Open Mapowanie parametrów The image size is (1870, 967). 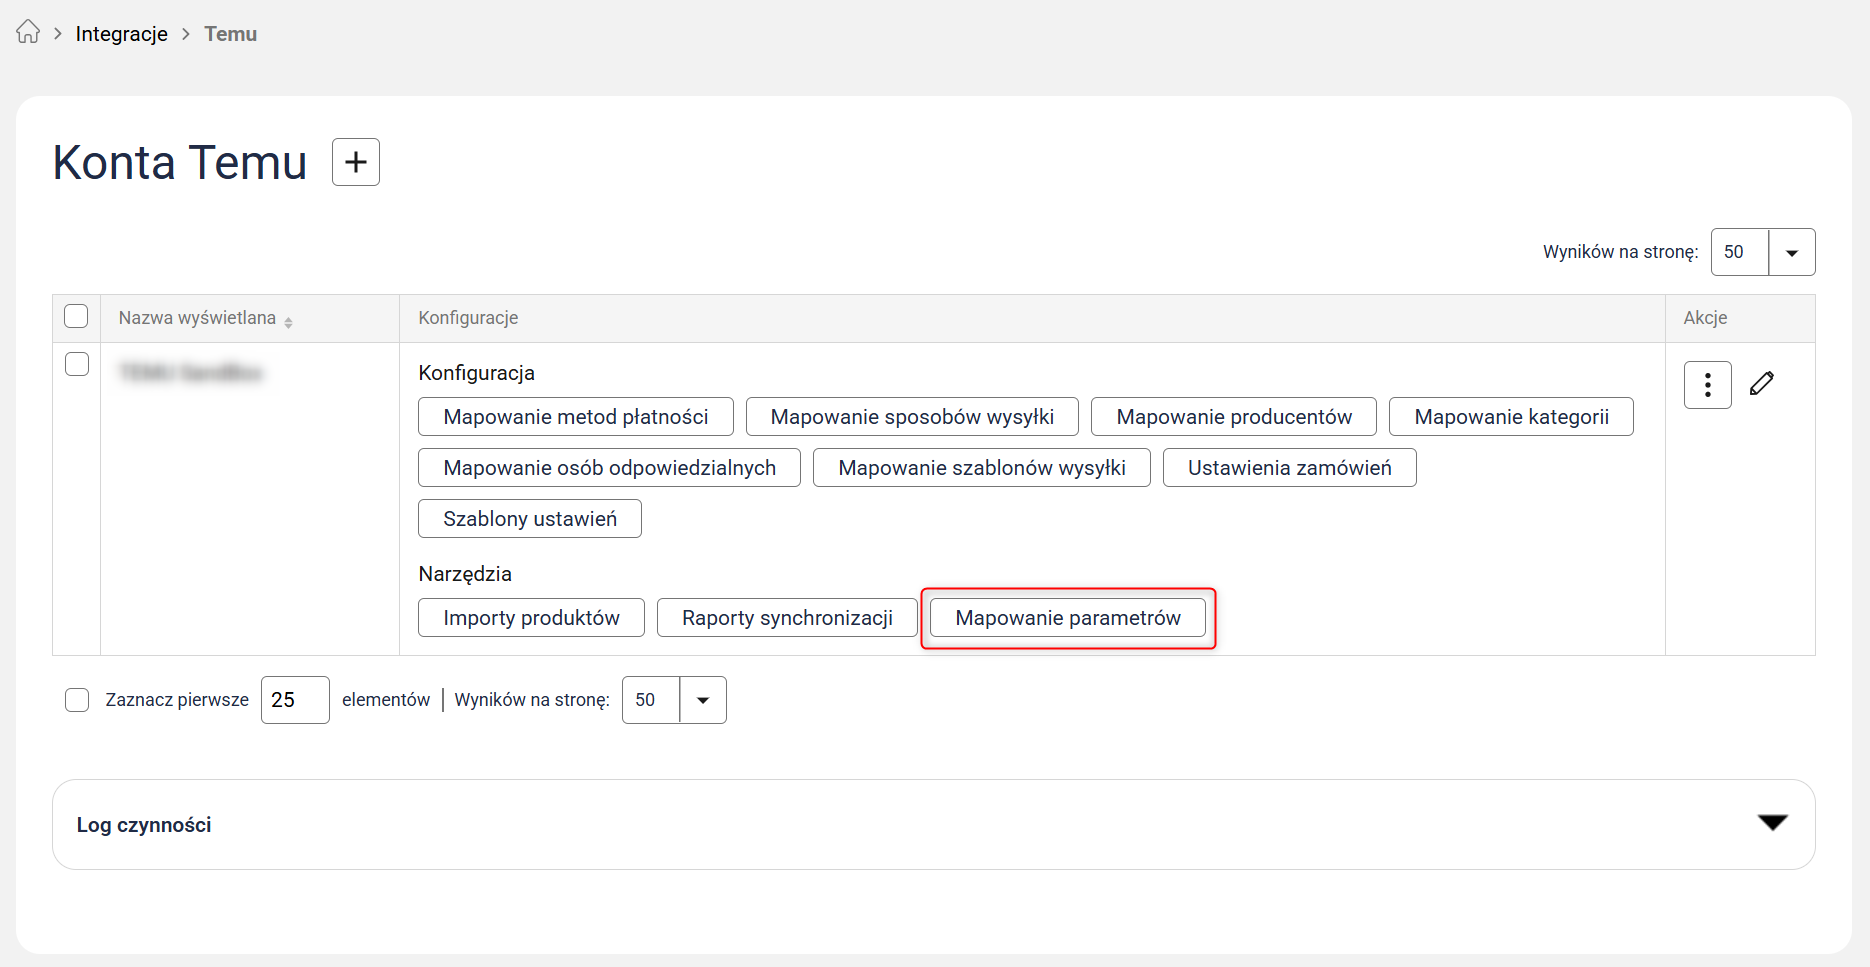click(x=1067, y=618)
